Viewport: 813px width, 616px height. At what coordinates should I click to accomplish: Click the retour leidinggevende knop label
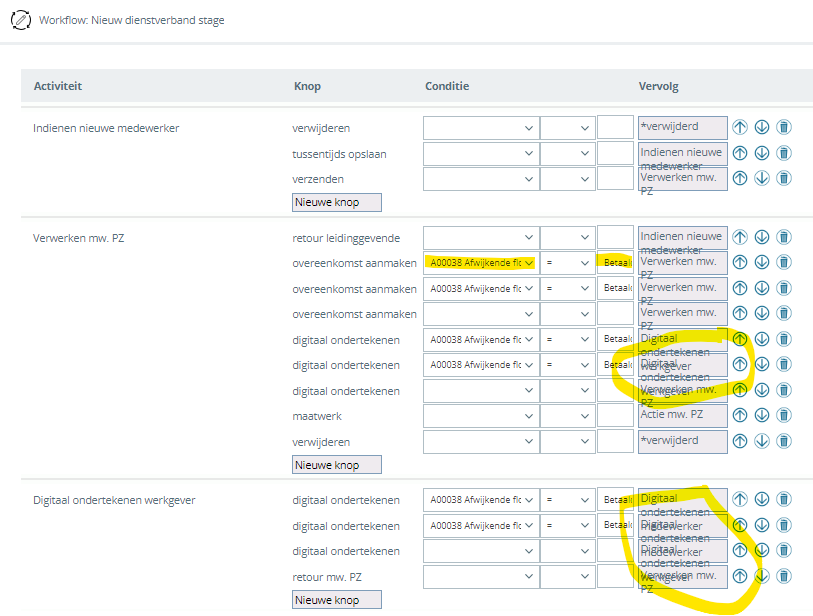346,238
